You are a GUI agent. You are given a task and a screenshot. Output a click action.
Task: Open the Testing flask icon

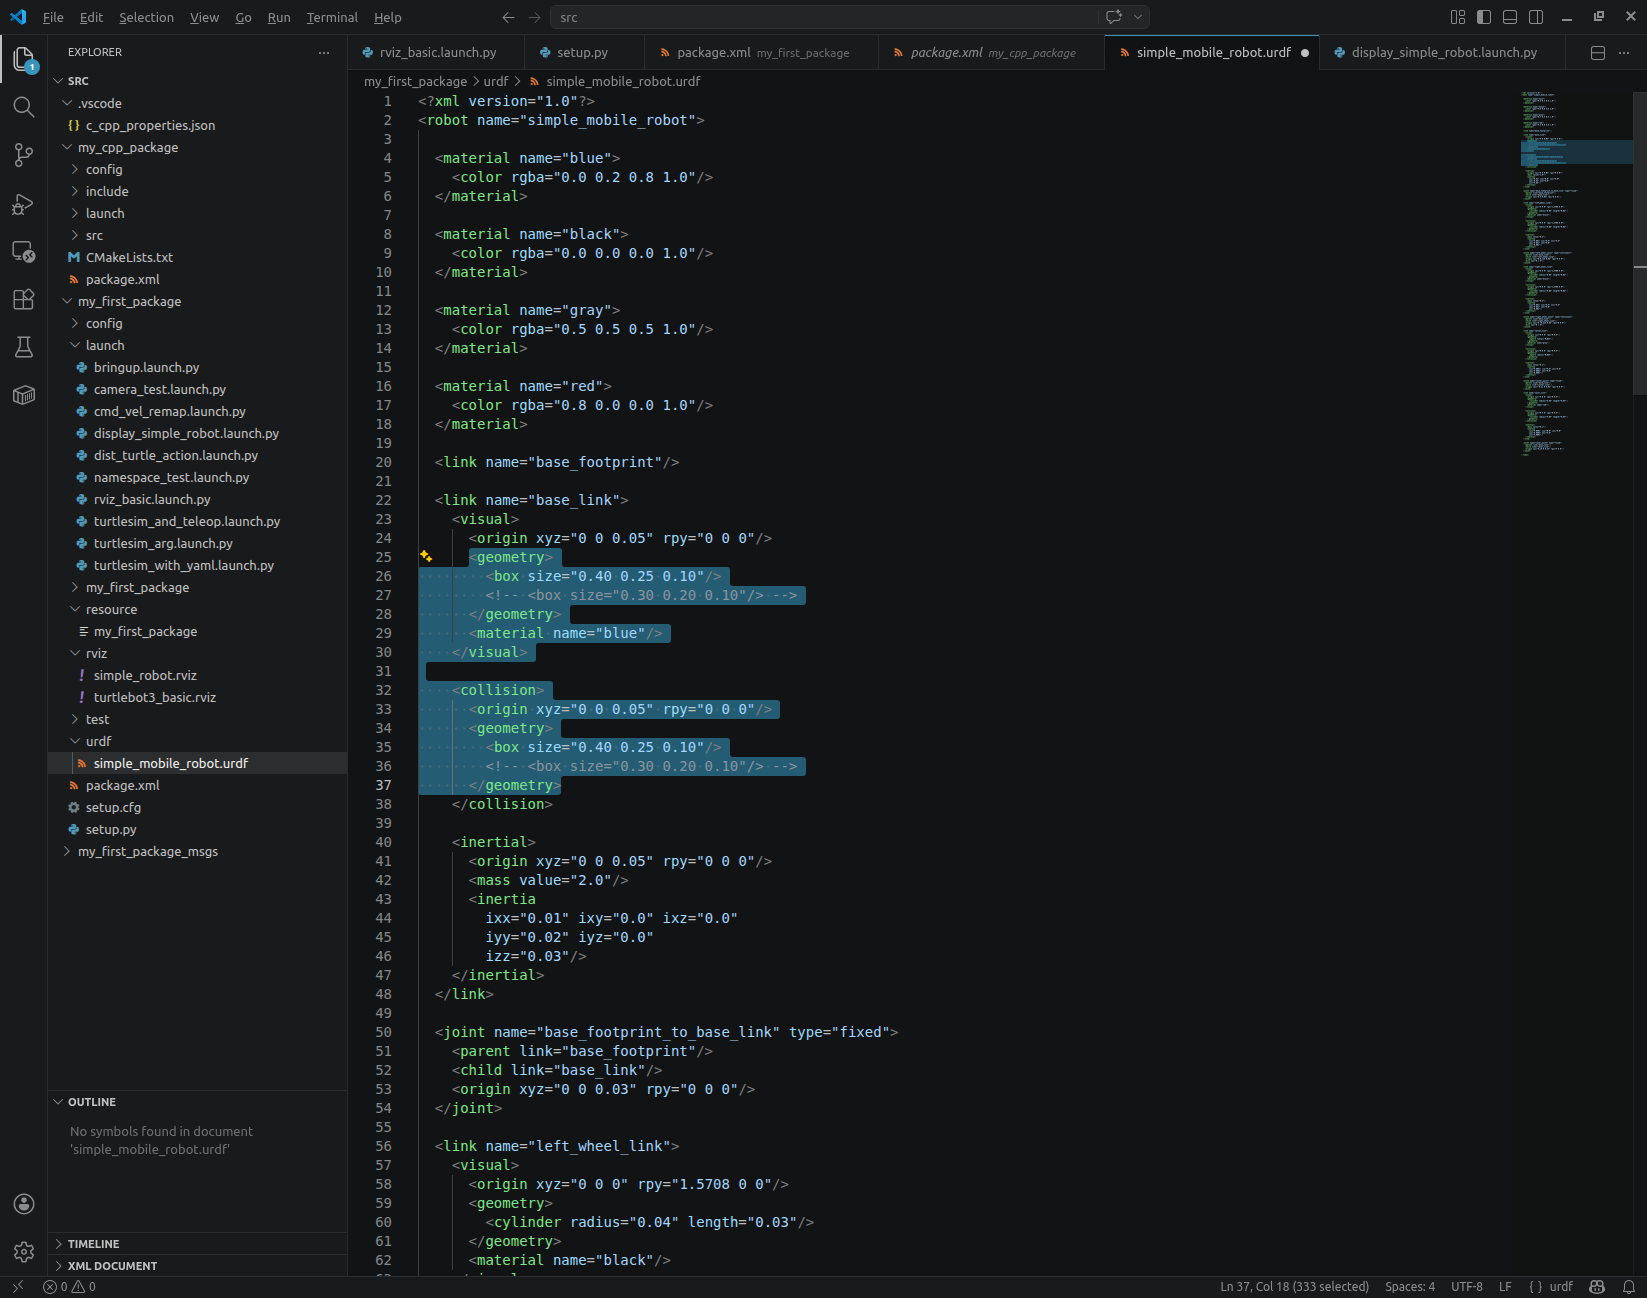24,347
